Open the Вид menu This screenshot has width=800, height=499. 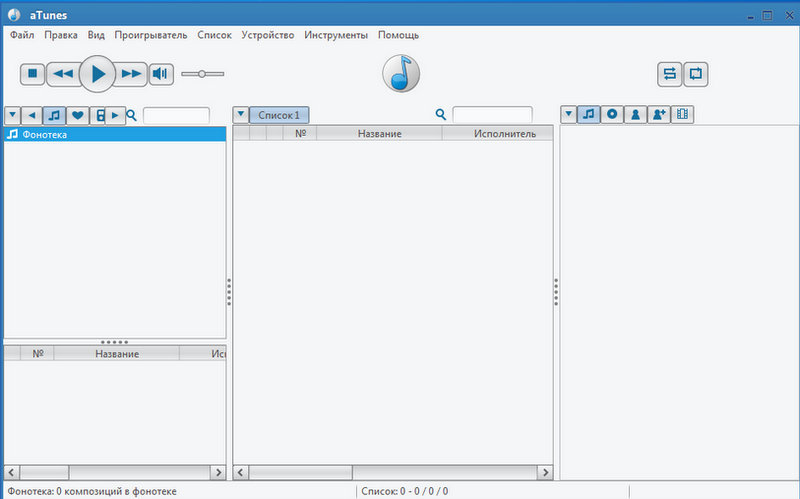[x=96, y=35]
